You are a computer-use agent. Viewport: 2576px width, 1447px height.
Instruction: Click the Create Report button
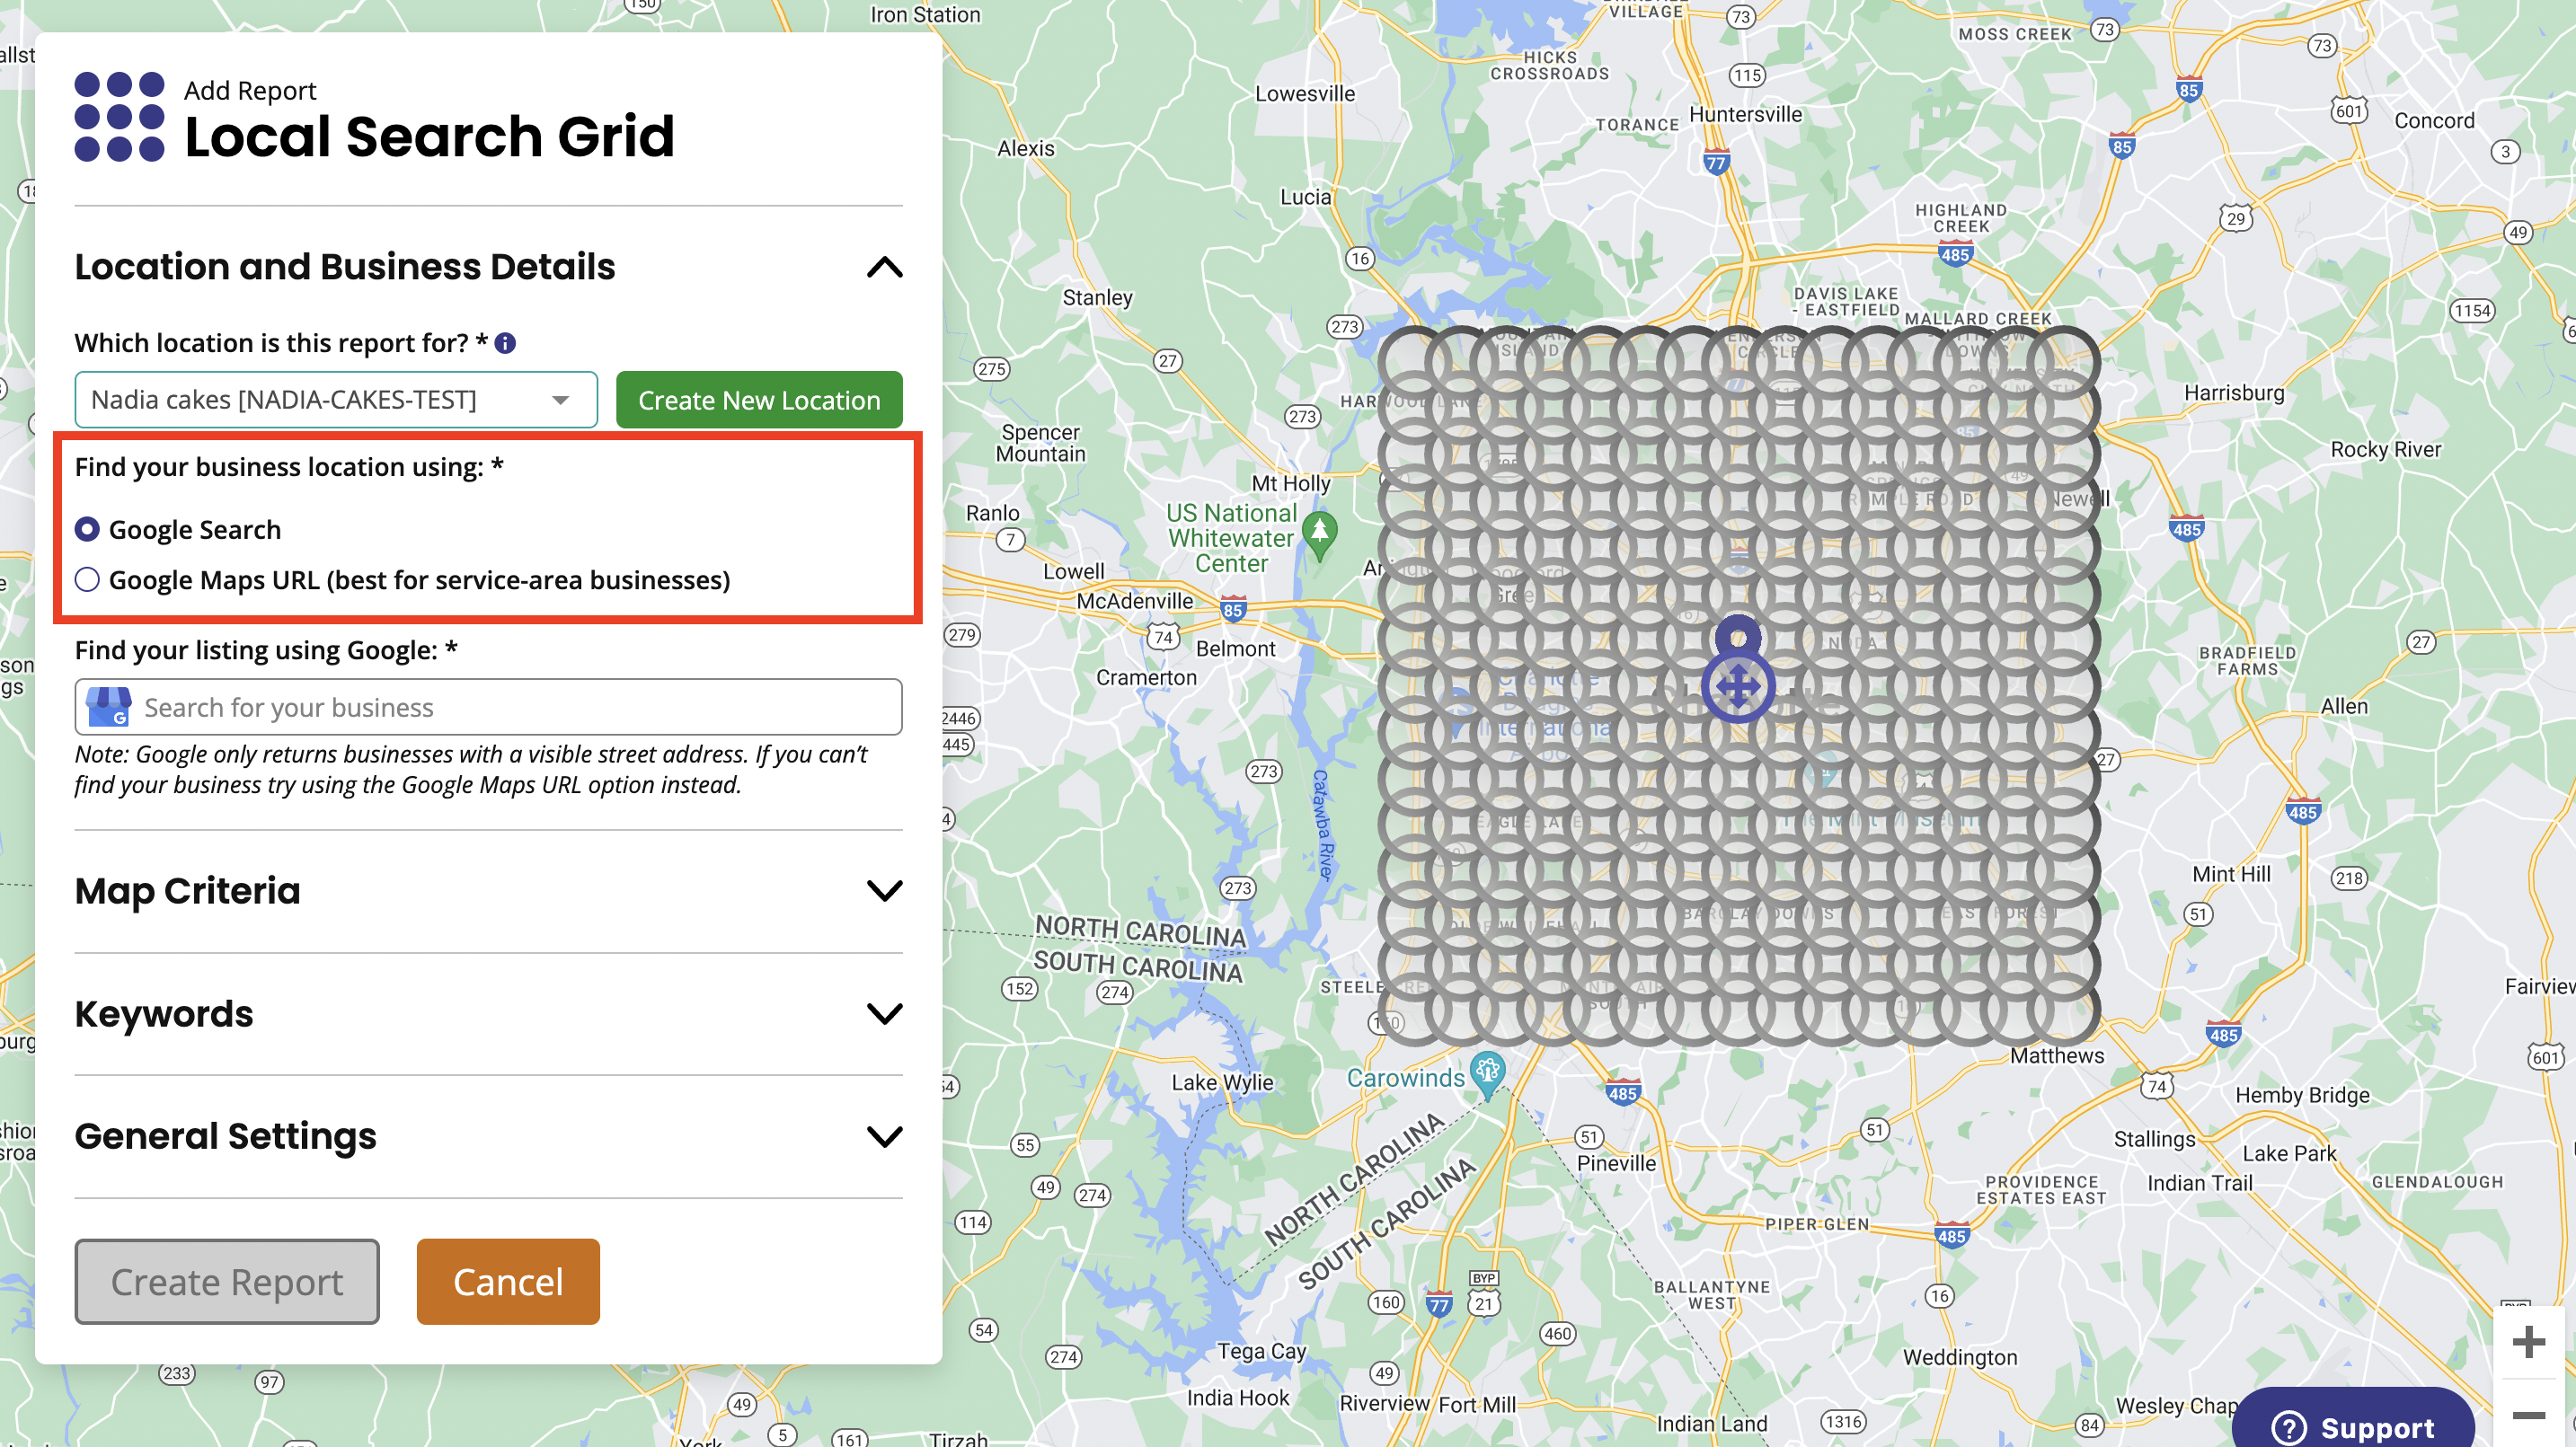pos(227,1282)
